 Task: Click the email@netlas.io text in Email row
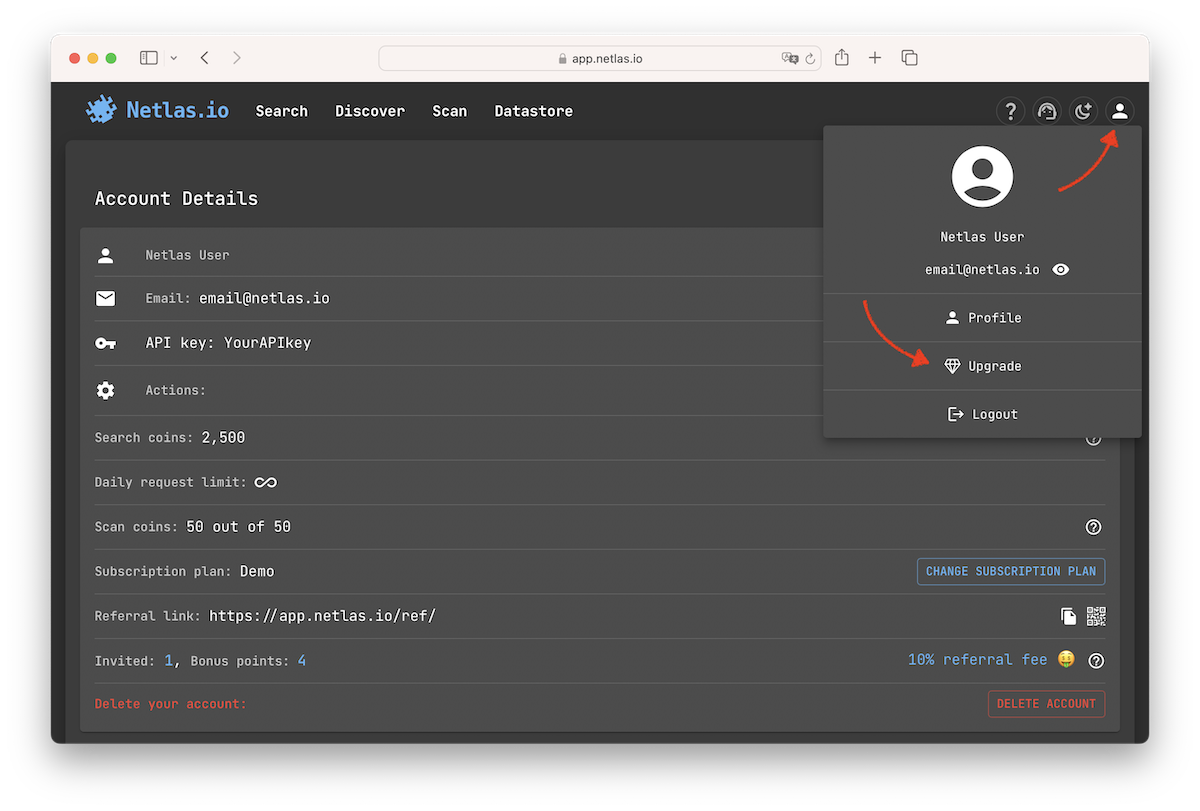[x=264, y=298]
